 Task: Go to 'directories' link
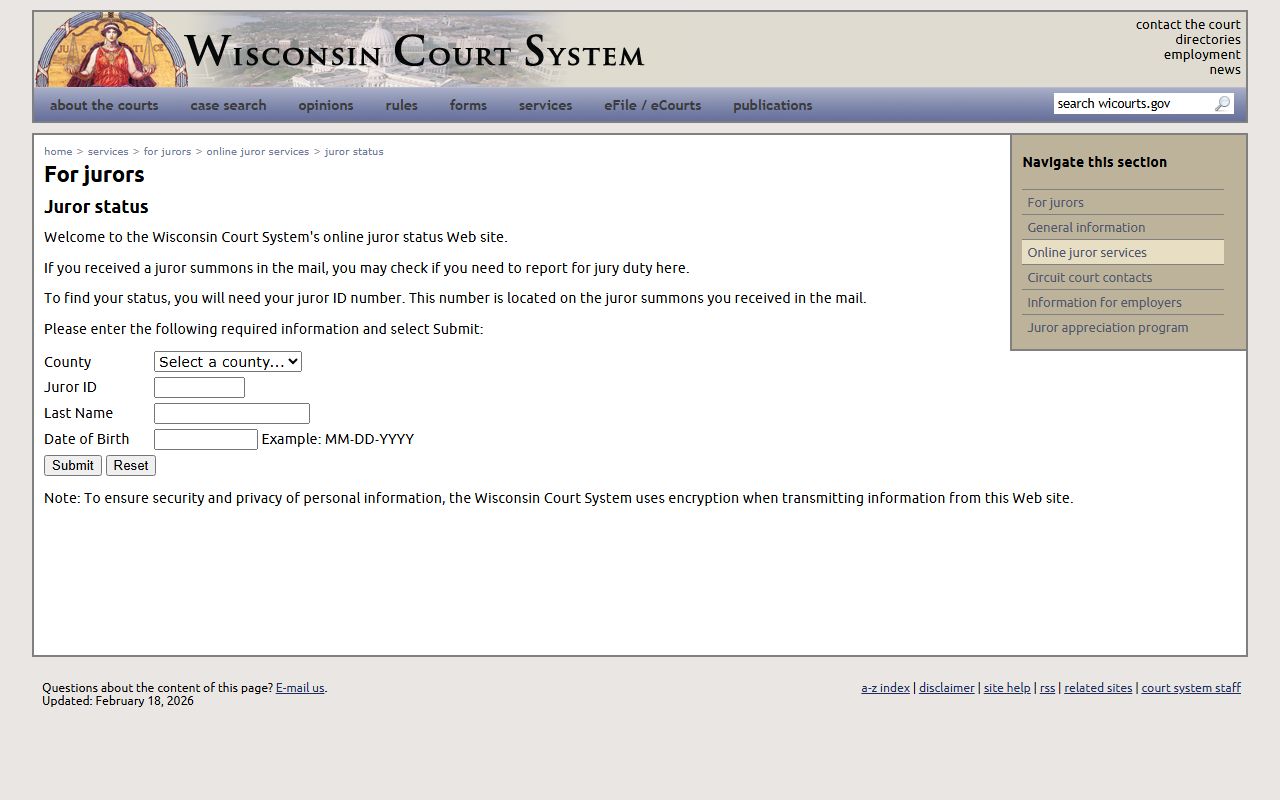(1208, 40)
